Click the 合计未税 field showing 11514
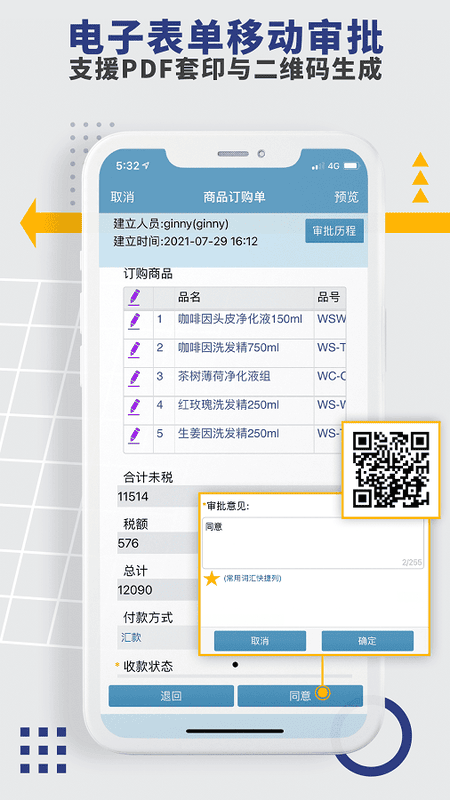The width and height of the screenshot is (450, 800). [x=158, y=496]
